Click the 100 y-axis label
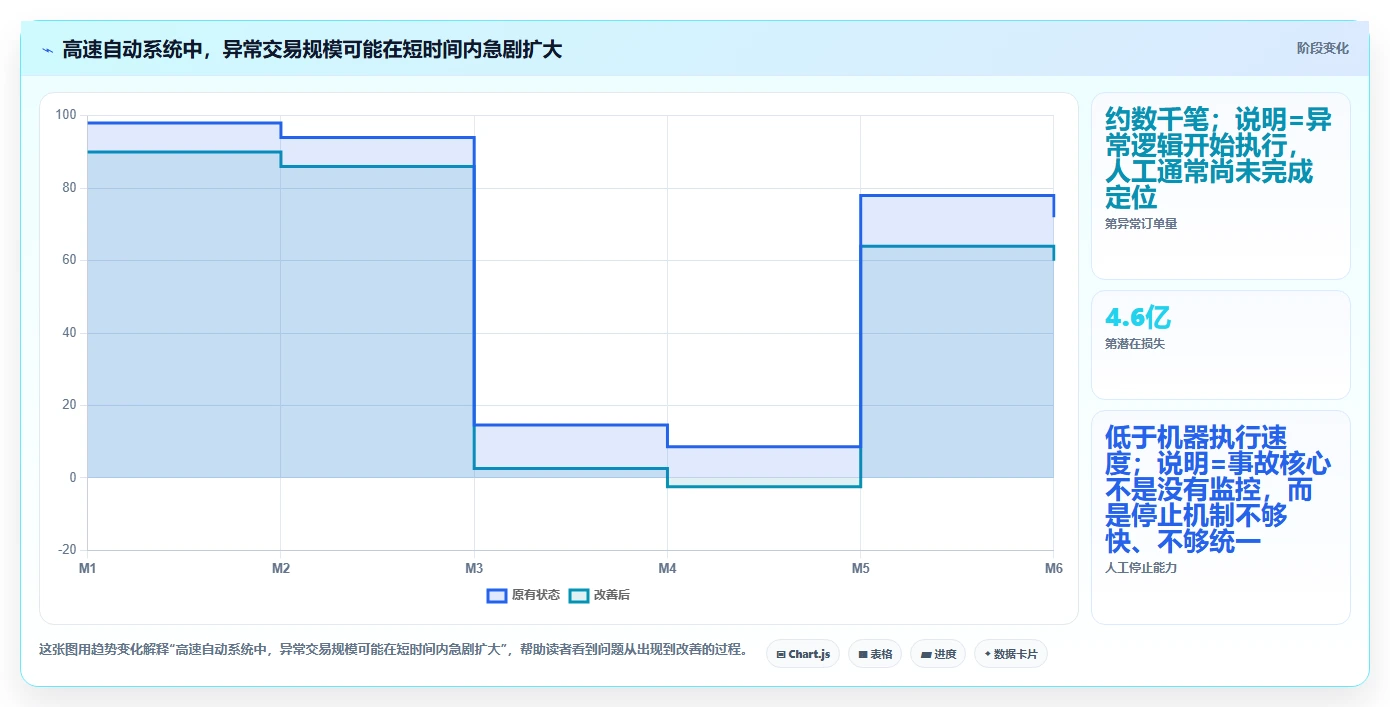The image size is (1390, 707). click(66, 115)
